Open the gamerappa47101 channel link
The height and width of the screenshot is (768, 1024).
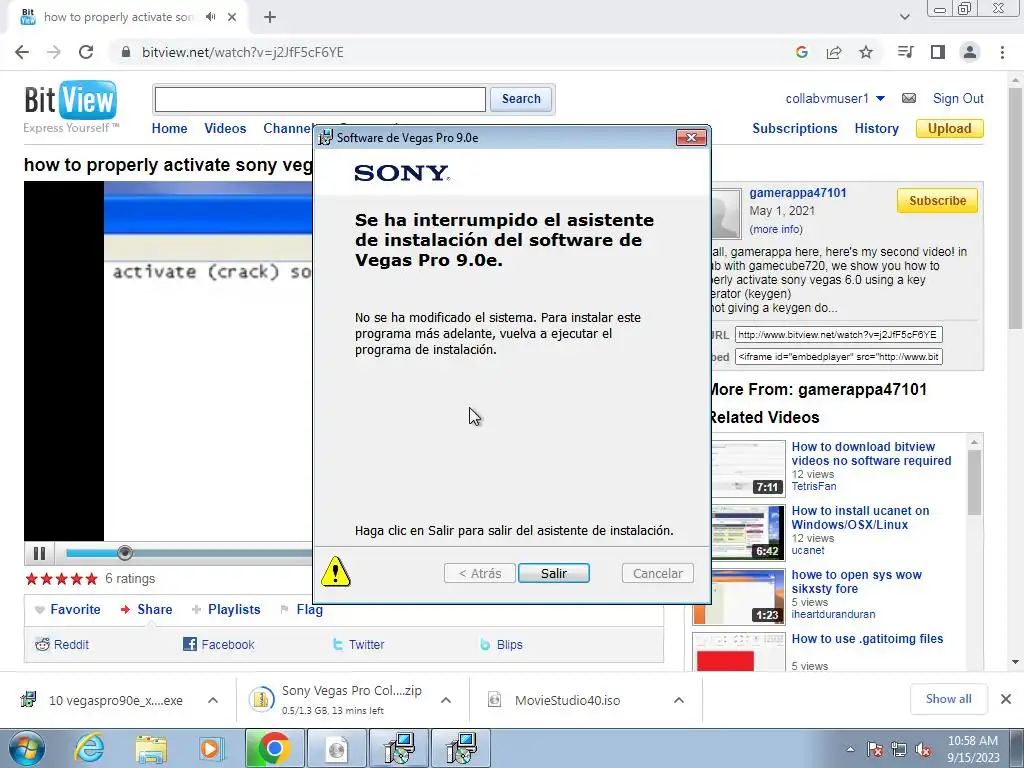[x=798, y=193]
